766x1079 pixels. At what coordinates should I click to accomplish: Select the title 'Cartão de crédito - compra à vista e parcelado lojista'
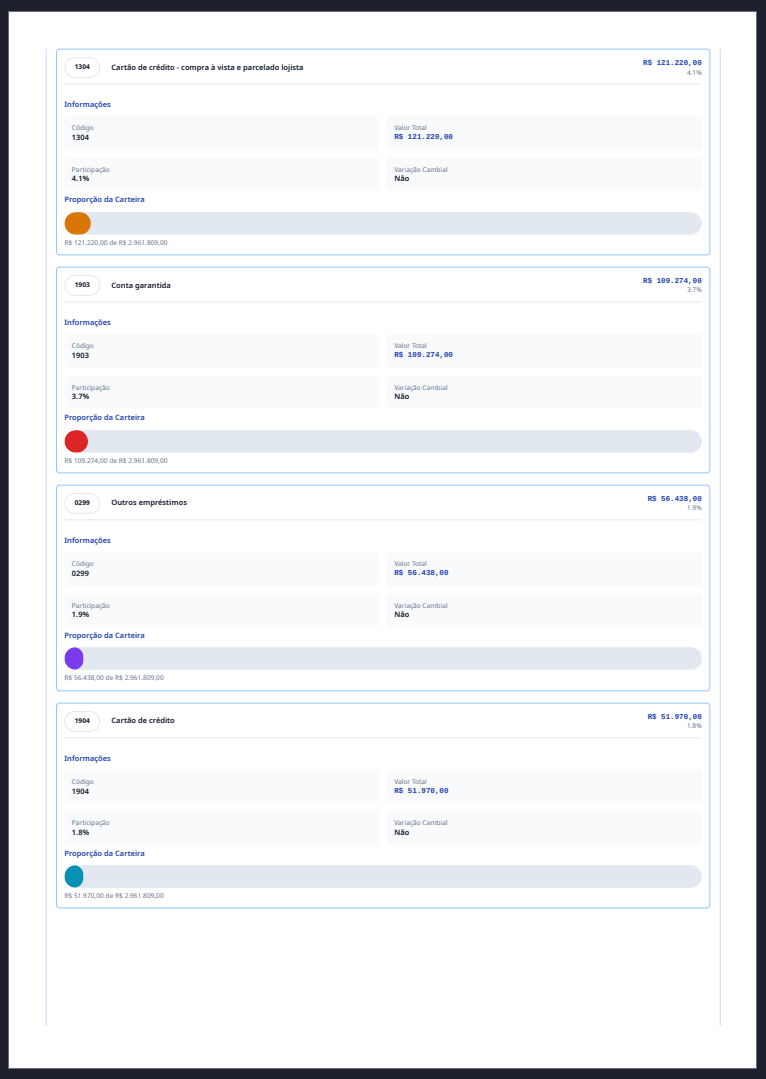pyautogui.click(x=207, y=67)
